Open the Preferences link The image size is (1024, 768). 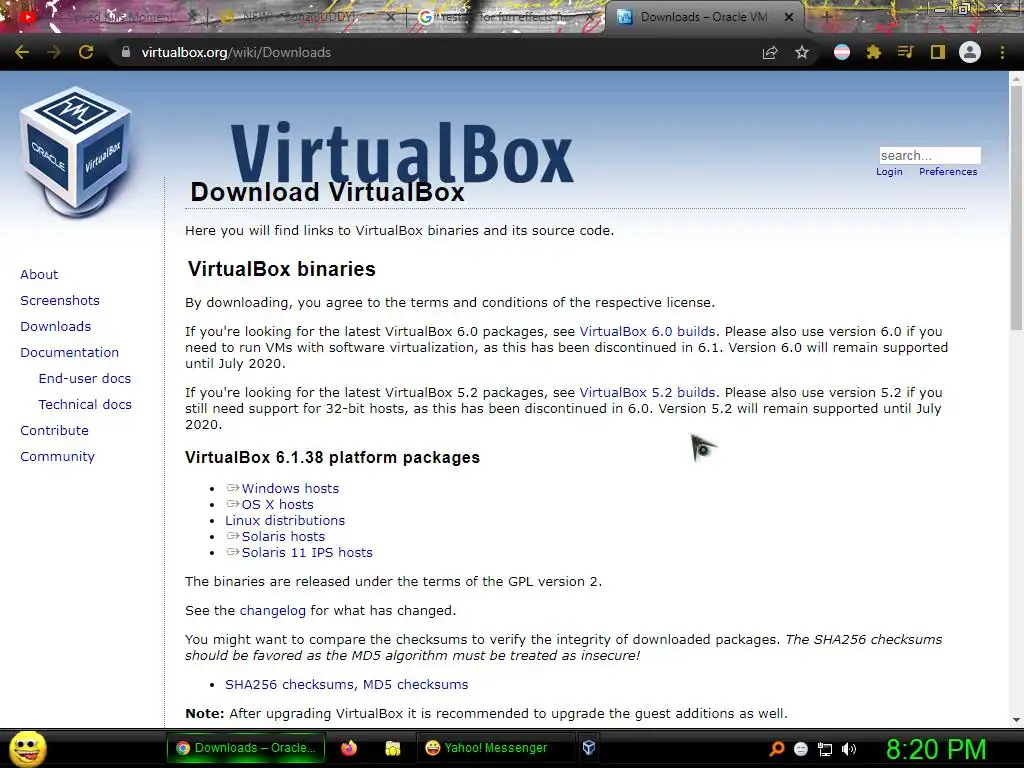948,172
